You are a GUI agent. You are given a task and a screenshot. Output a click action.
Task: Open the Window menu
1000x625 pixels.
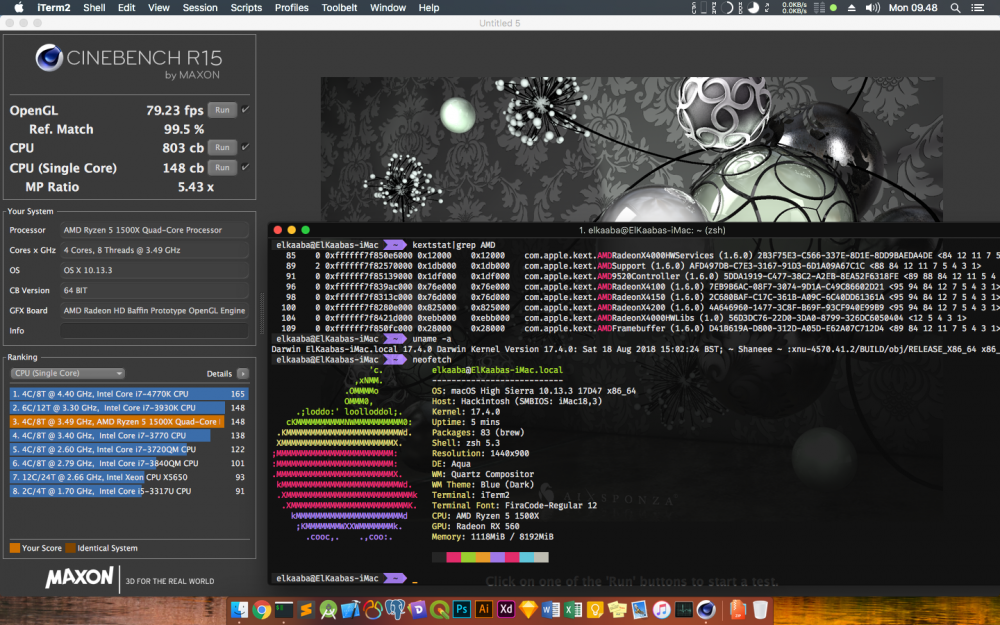pos(388,8)
